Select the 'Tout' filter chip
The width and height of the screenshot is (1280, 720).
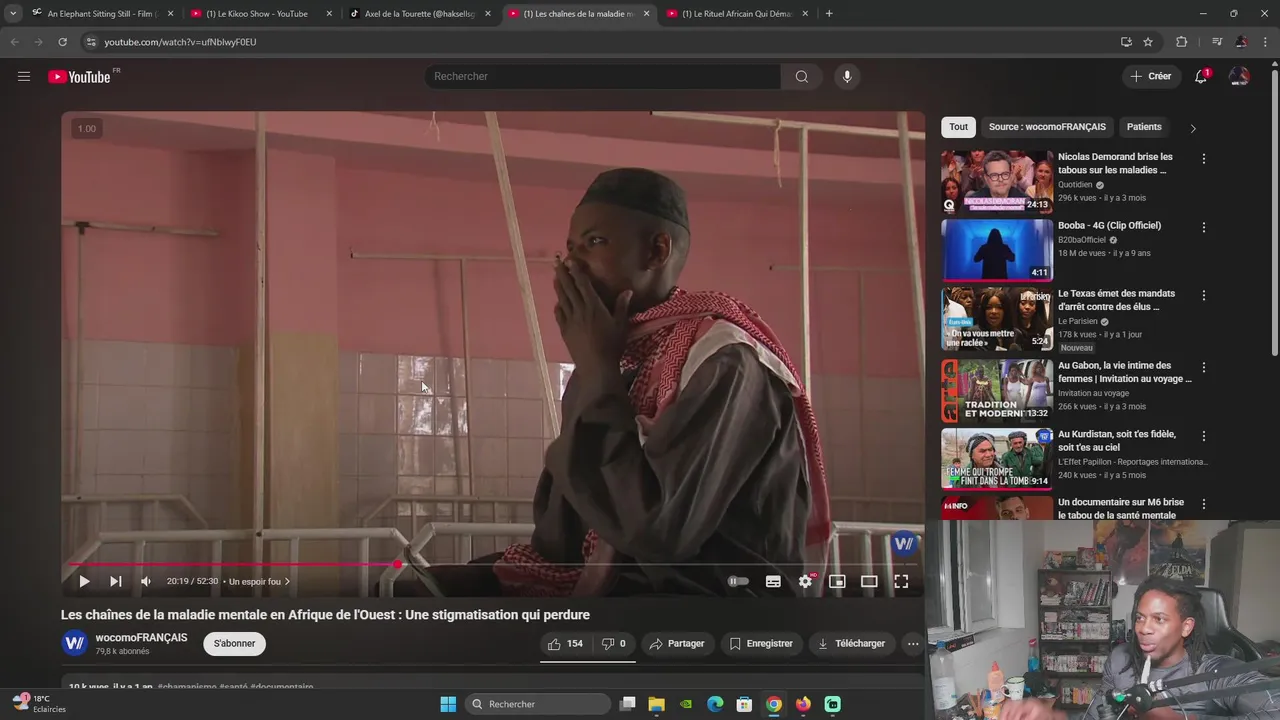(x=959, y=127)
